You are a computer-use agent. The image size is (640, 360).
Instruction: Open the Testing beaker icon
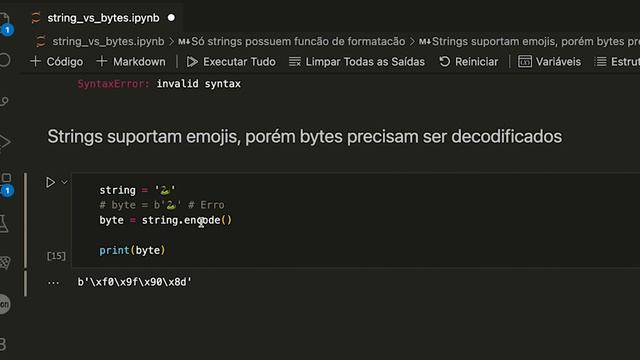(x=4, y=223)
